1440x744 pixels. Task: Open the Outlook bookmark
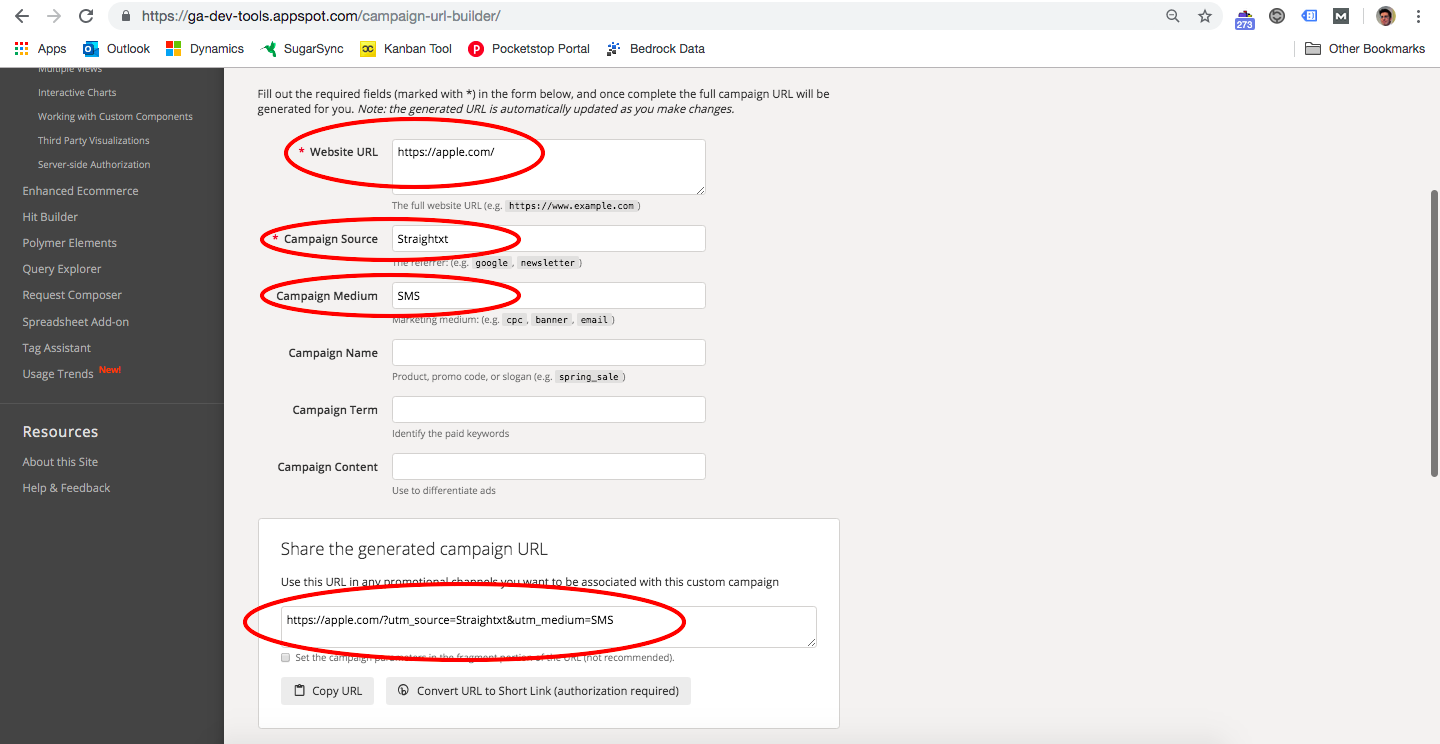point(115,48)
